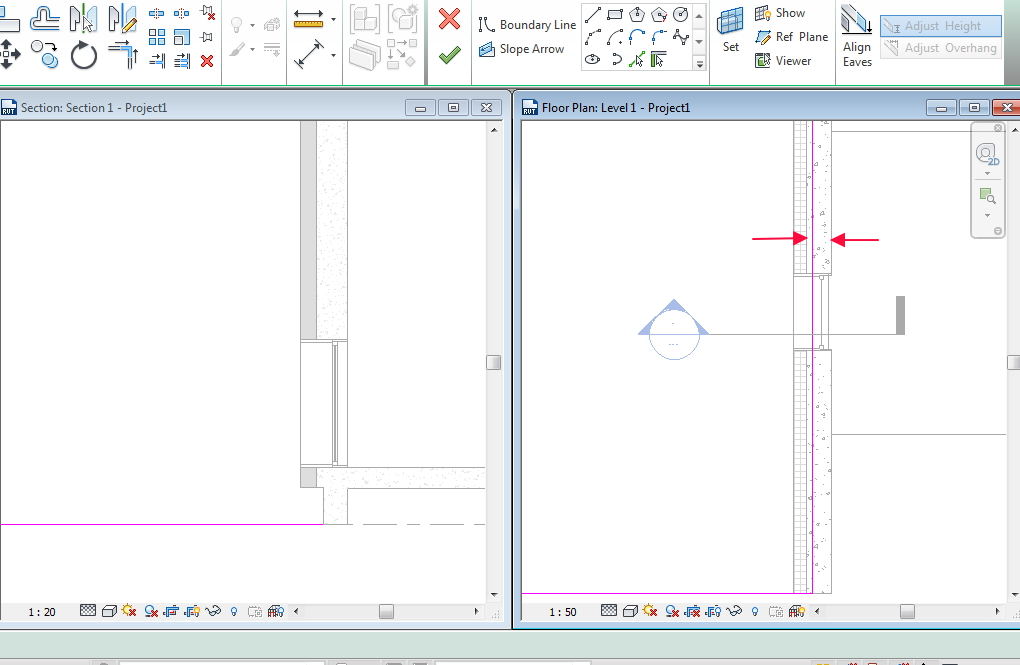The height and width of the screenshot is (665, 1020).
Task: Choose the Pick Walls tool
Action: [659, 60]
